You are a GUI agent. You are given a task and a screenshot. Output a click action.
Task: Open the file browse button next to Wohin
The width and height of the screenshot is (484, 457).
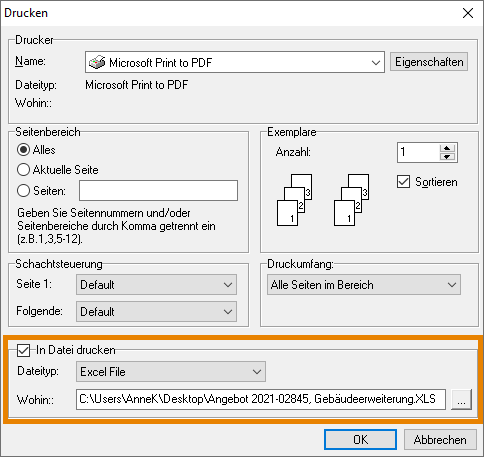(x=461, y=399)
